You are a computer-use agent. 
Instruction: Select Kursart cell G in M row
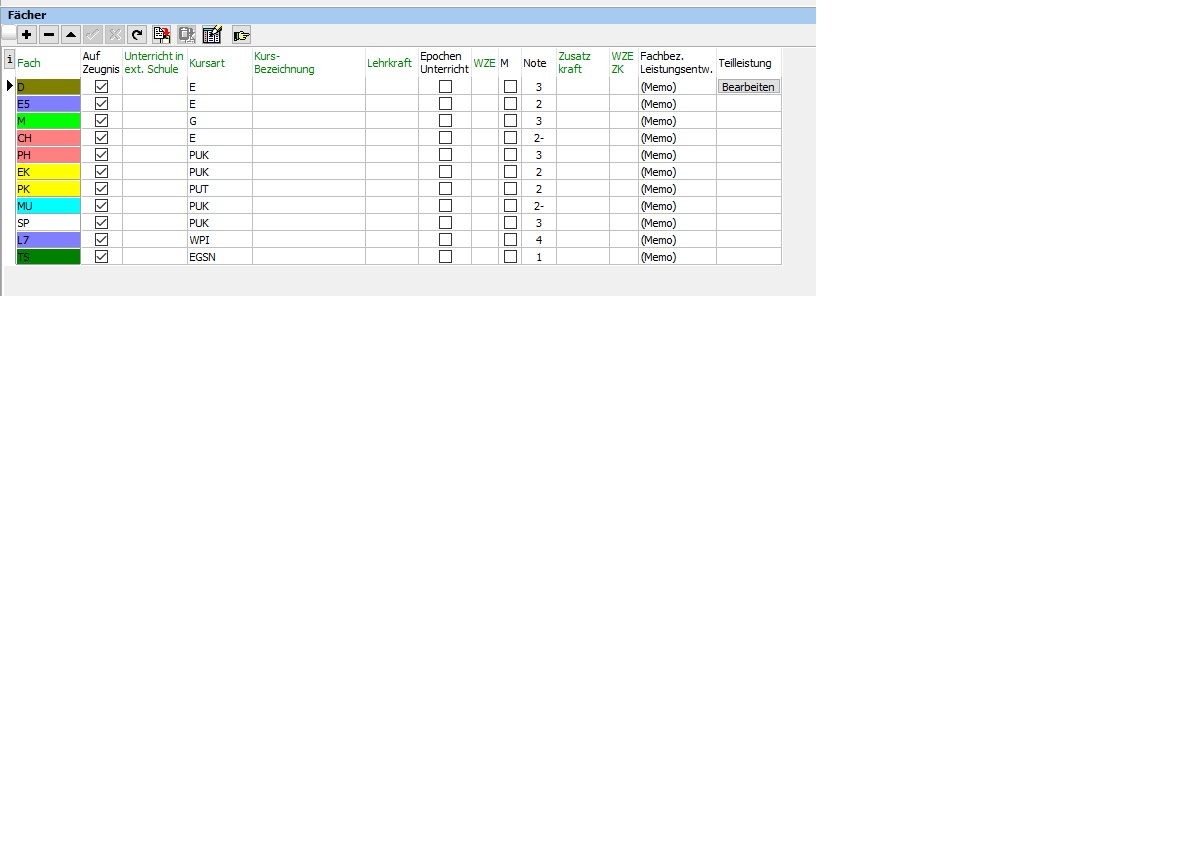[220, 121]
